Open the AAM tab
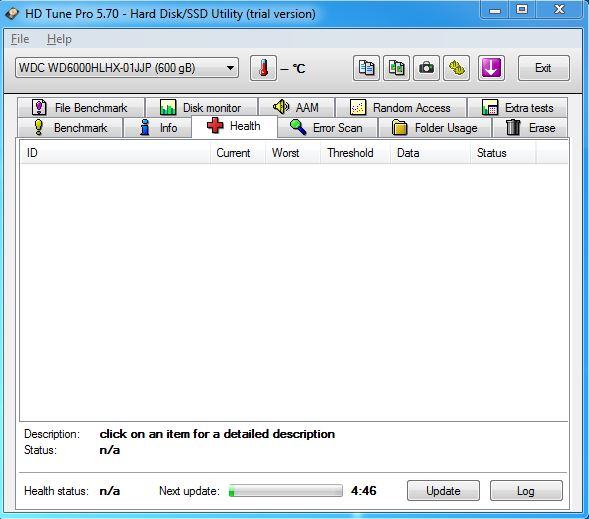Viewport: 589px width, 519px height. coord(296,108)
